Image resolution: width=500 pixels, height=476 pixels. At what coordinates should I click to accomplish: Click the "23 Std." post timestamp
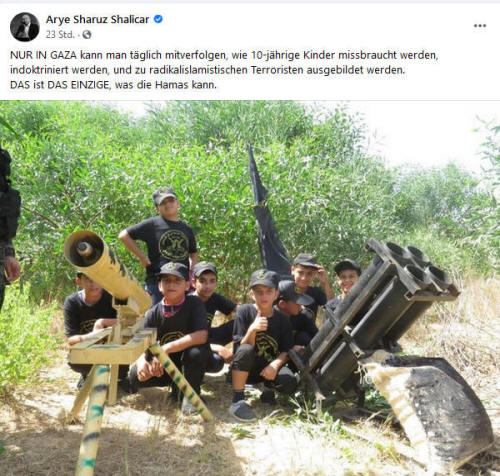click(x=60, y=34)
